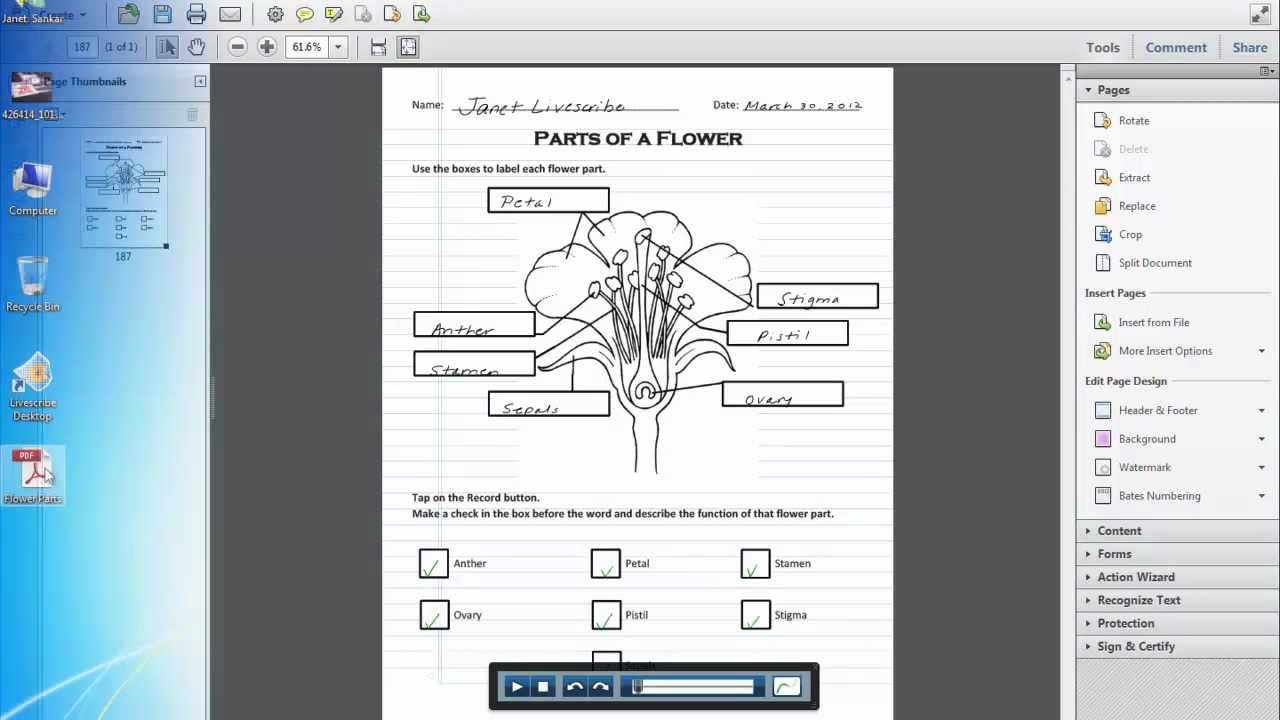Screen dimensions: 1280x720
Task: Jump forward in pencast playback
Action: pos(601,687)
